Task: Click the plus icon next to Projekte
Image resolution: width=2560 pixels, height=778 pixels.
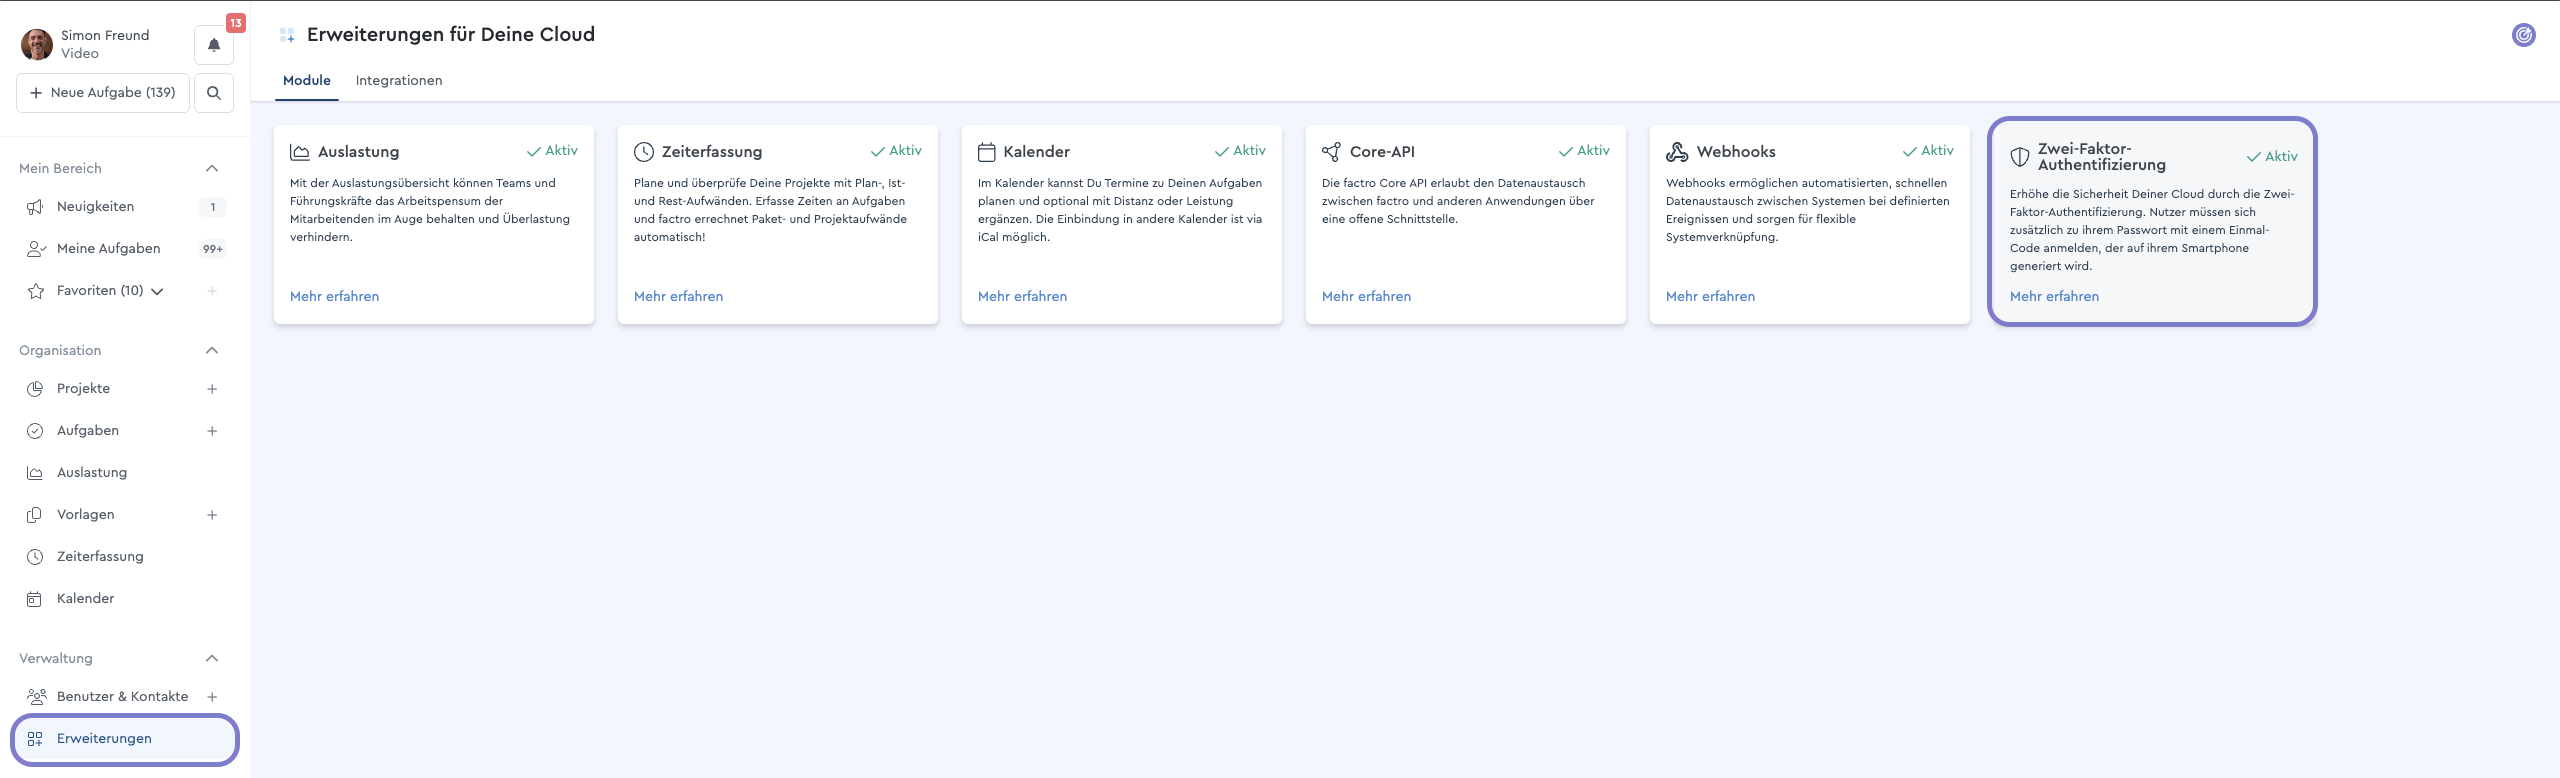Action: point(212,389)
